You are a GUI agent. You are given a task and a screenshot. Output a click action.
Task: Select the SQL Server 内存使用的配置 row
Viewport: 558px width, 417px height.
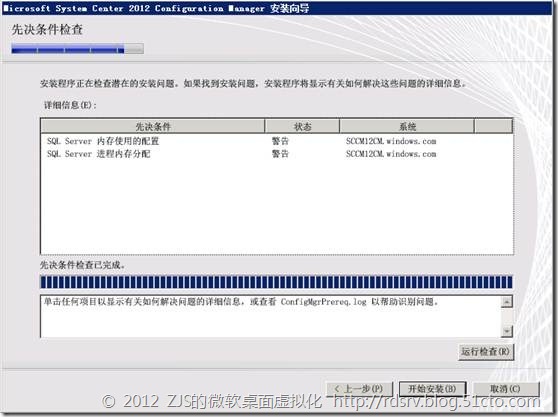(277, 141)
